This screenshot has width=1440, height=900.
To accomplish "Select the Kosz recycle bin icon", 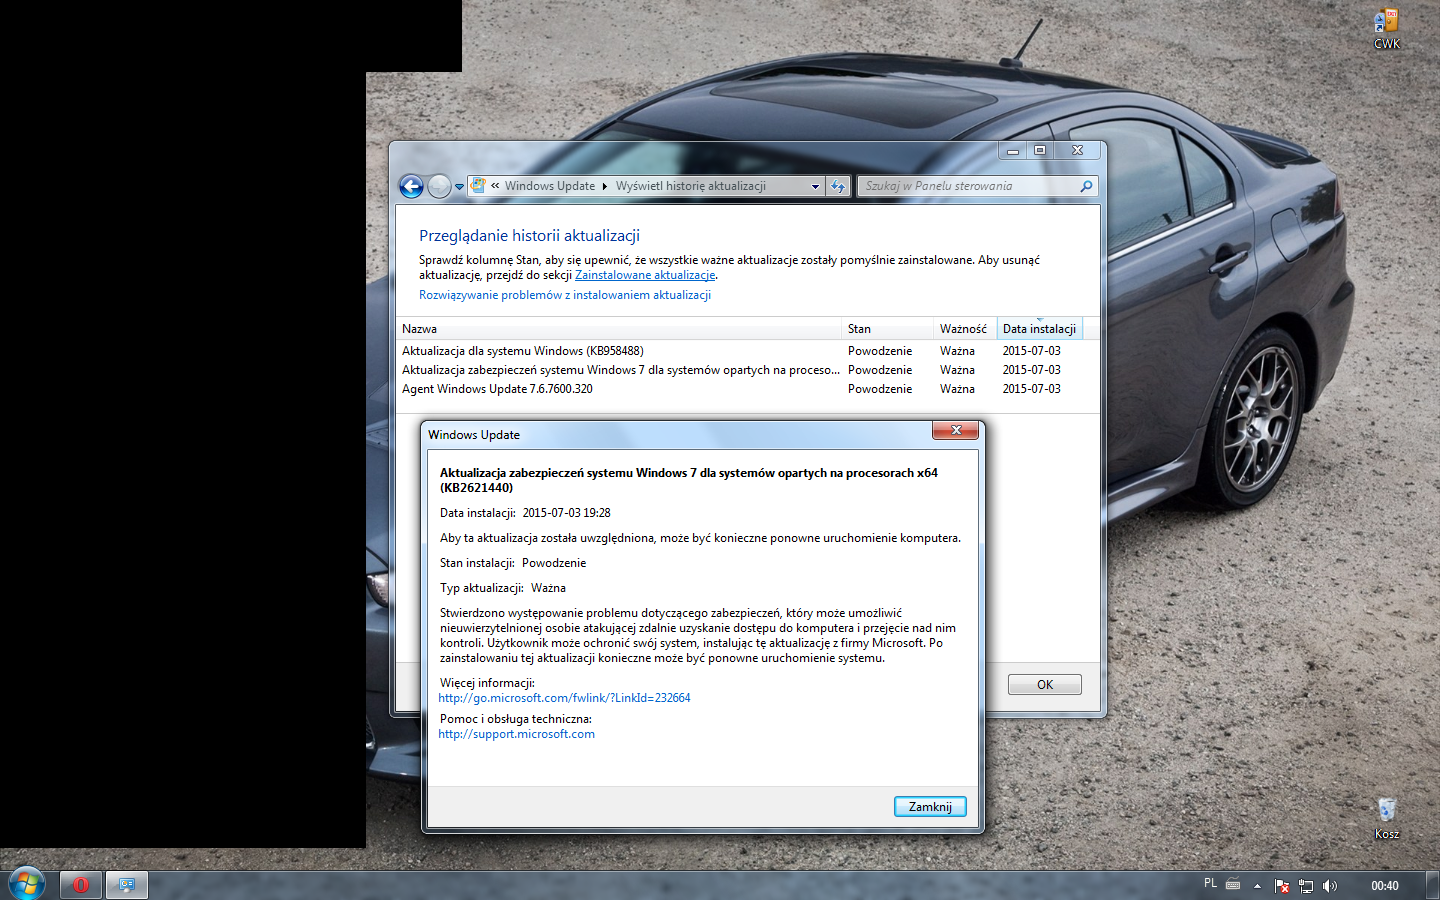I will [x=1387, y=819].
